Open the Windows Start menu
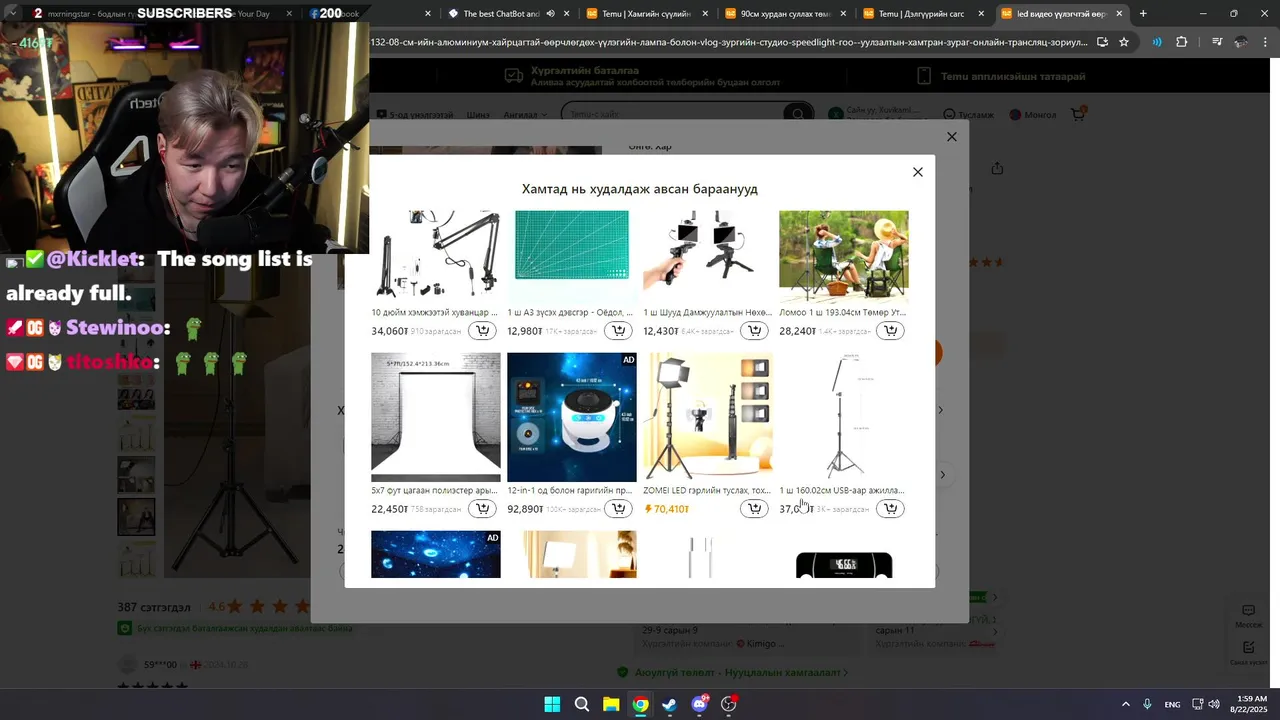This screenshot has width=1280, height=720. pyautogui.click(x=552, y=704)
